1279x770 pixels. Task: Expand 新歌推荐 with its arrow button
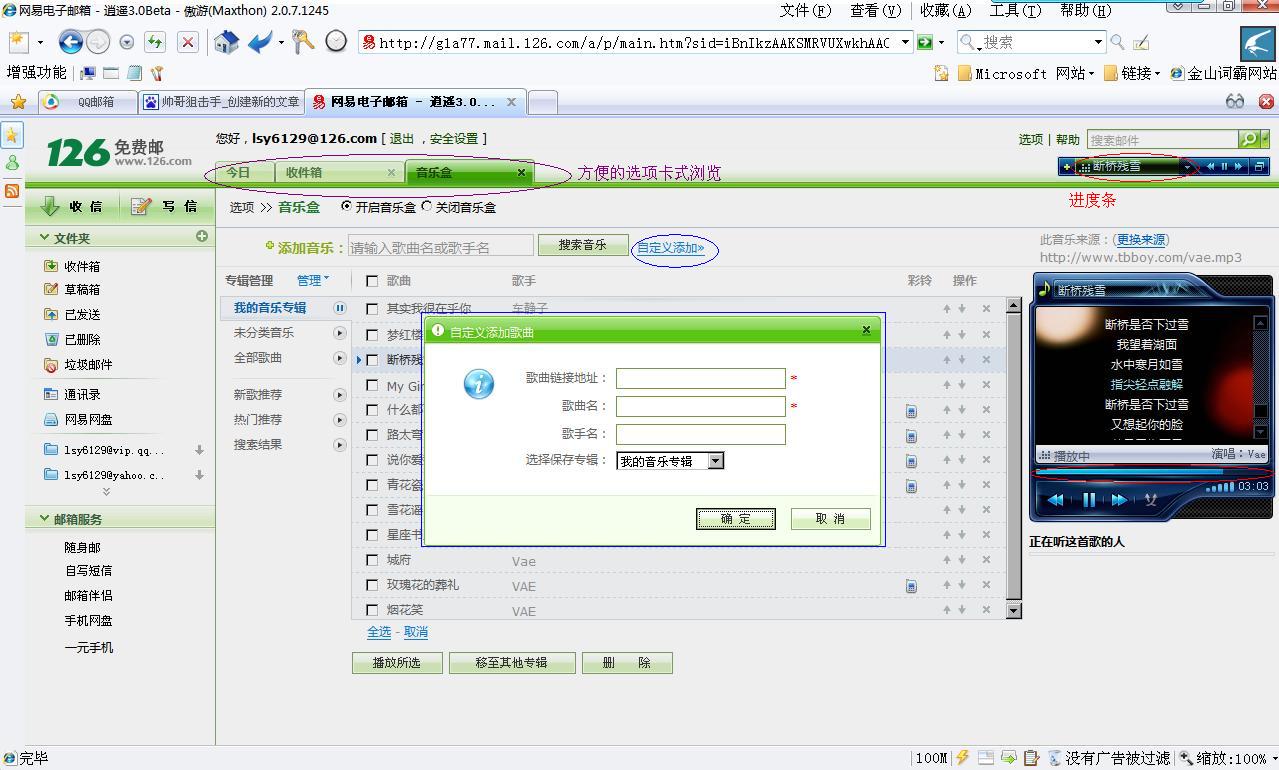point(340,395)
